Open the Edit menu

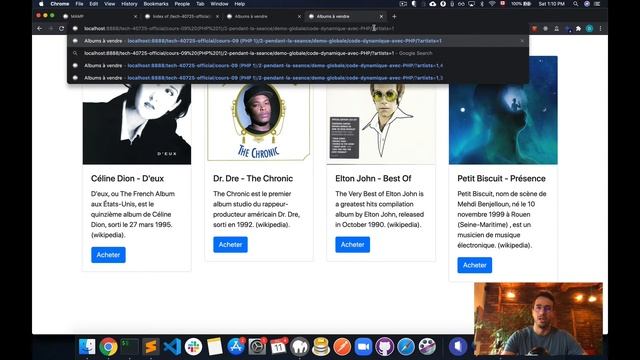(x=94, y=4)
